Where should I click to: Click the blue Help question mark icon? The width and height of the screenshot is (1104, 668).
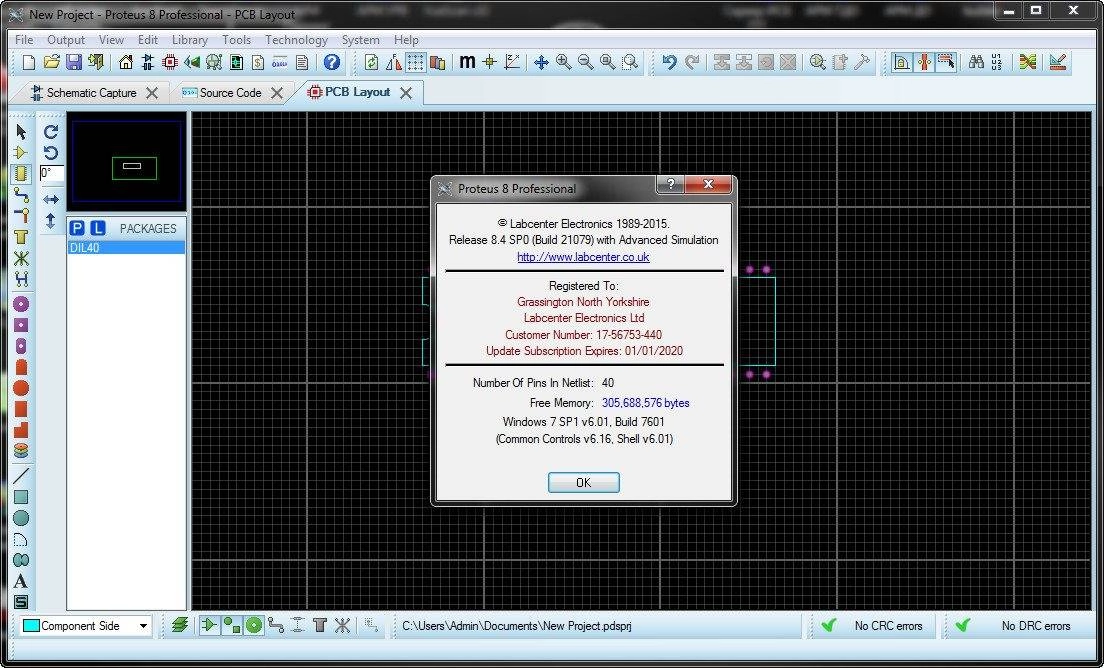[332, 63]
